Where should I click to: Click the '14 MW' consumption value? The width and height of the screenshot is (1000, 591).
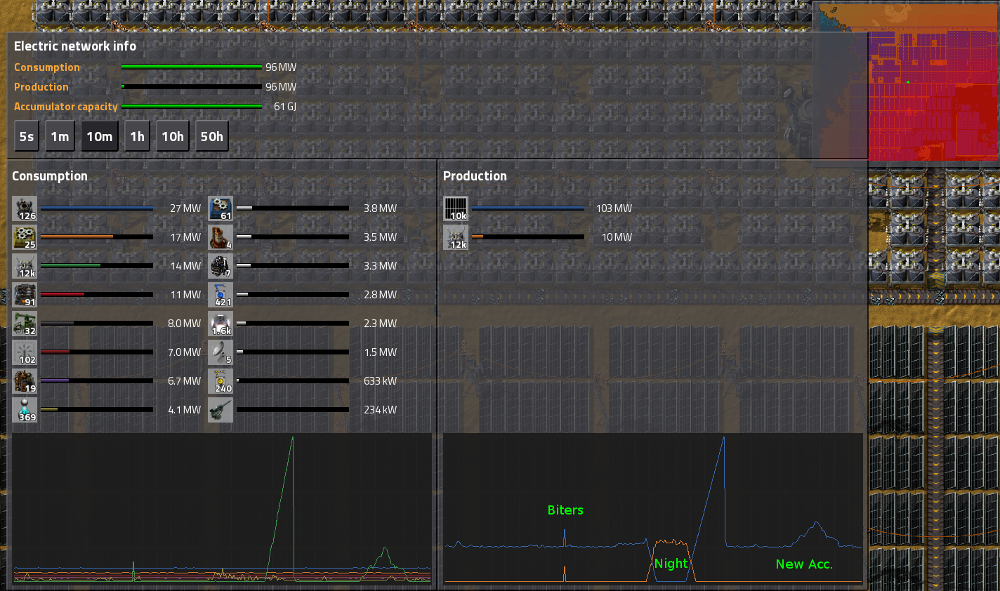pos(186,266)
